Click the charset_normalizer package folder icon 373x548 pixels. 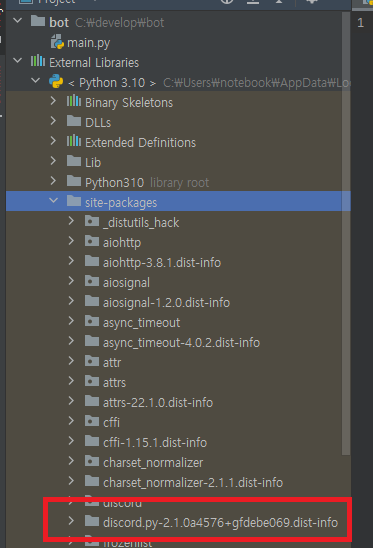[x=92, y=461]
